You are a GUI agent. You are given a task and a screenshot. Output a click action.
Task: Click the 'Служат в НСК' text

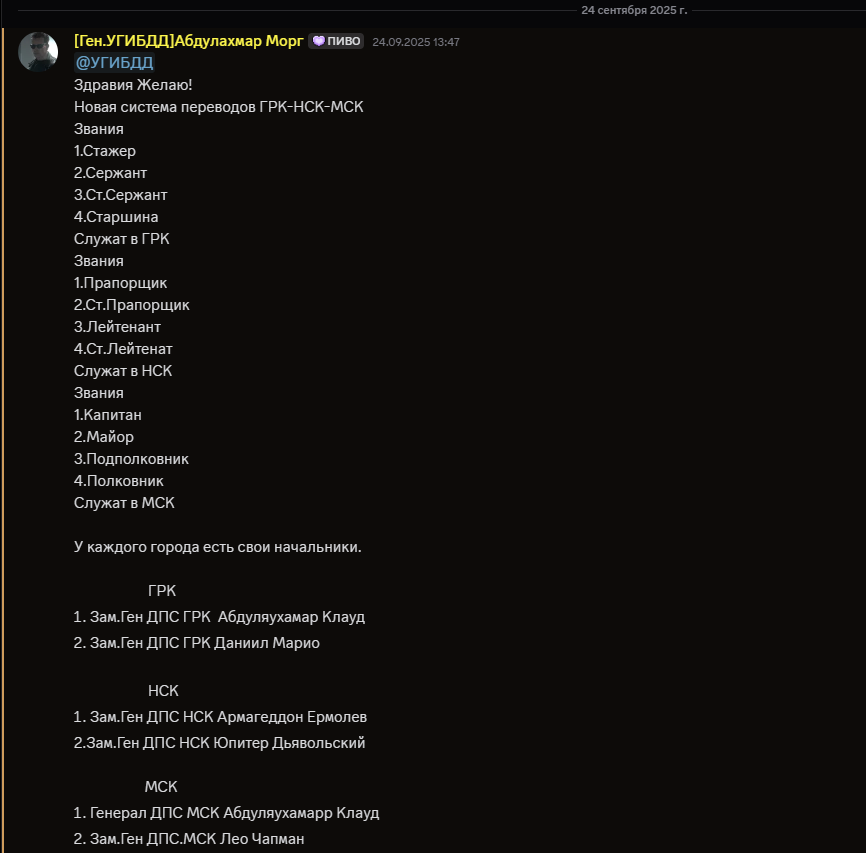(123, 371)
